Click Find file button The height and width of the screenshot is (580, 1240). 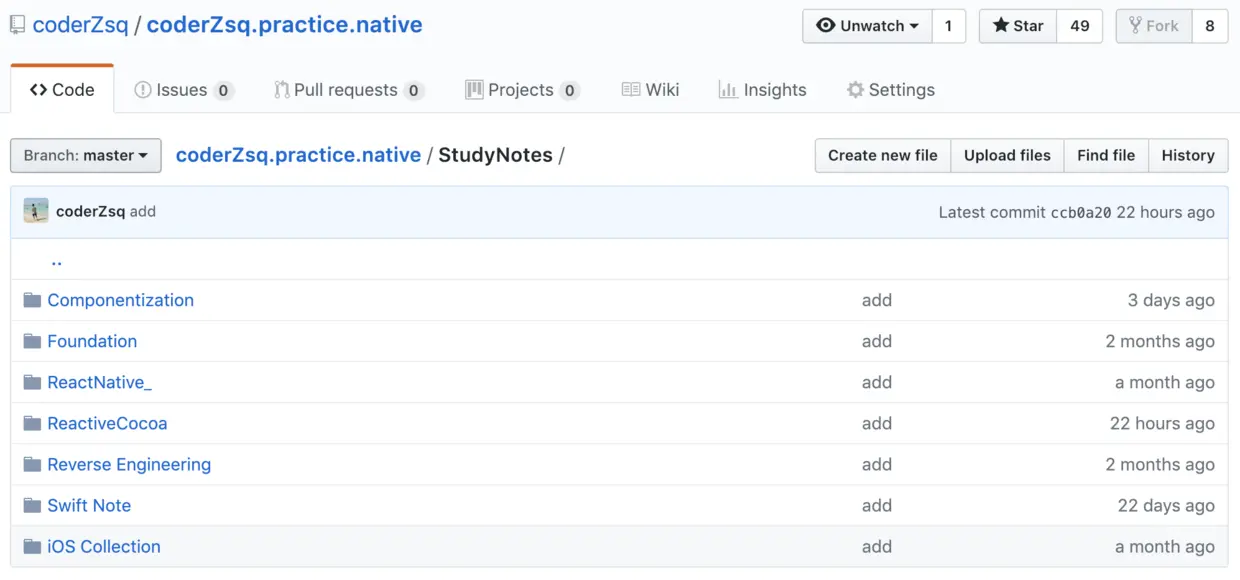coord(1106,155)
